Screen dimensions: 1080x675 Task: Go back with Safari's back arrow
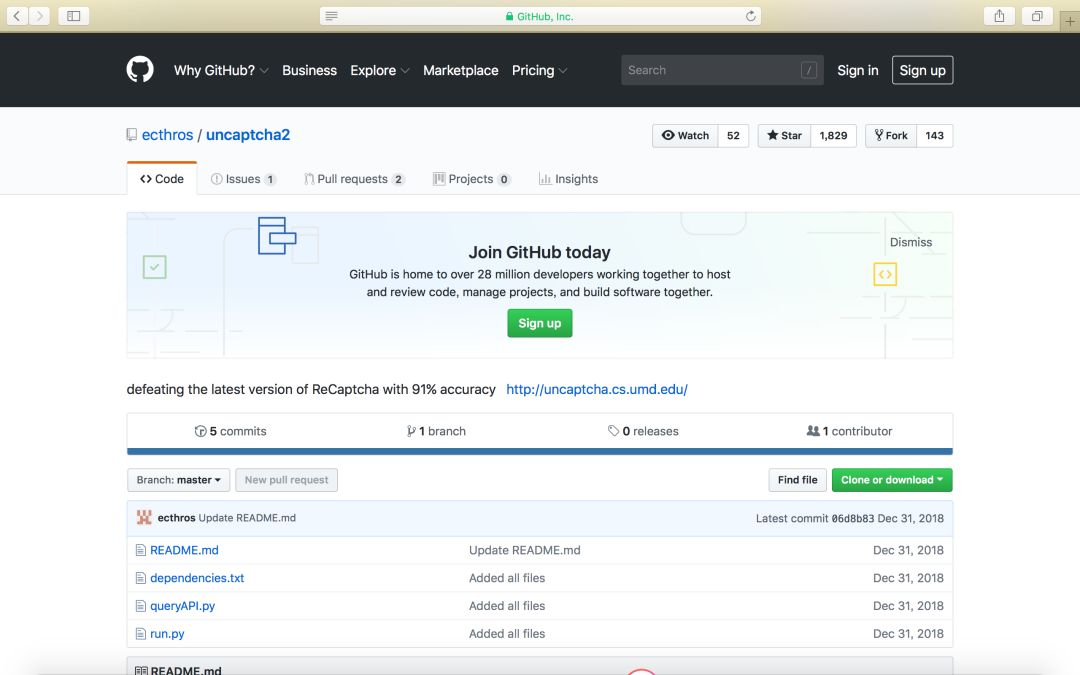[x=17, y=16]
